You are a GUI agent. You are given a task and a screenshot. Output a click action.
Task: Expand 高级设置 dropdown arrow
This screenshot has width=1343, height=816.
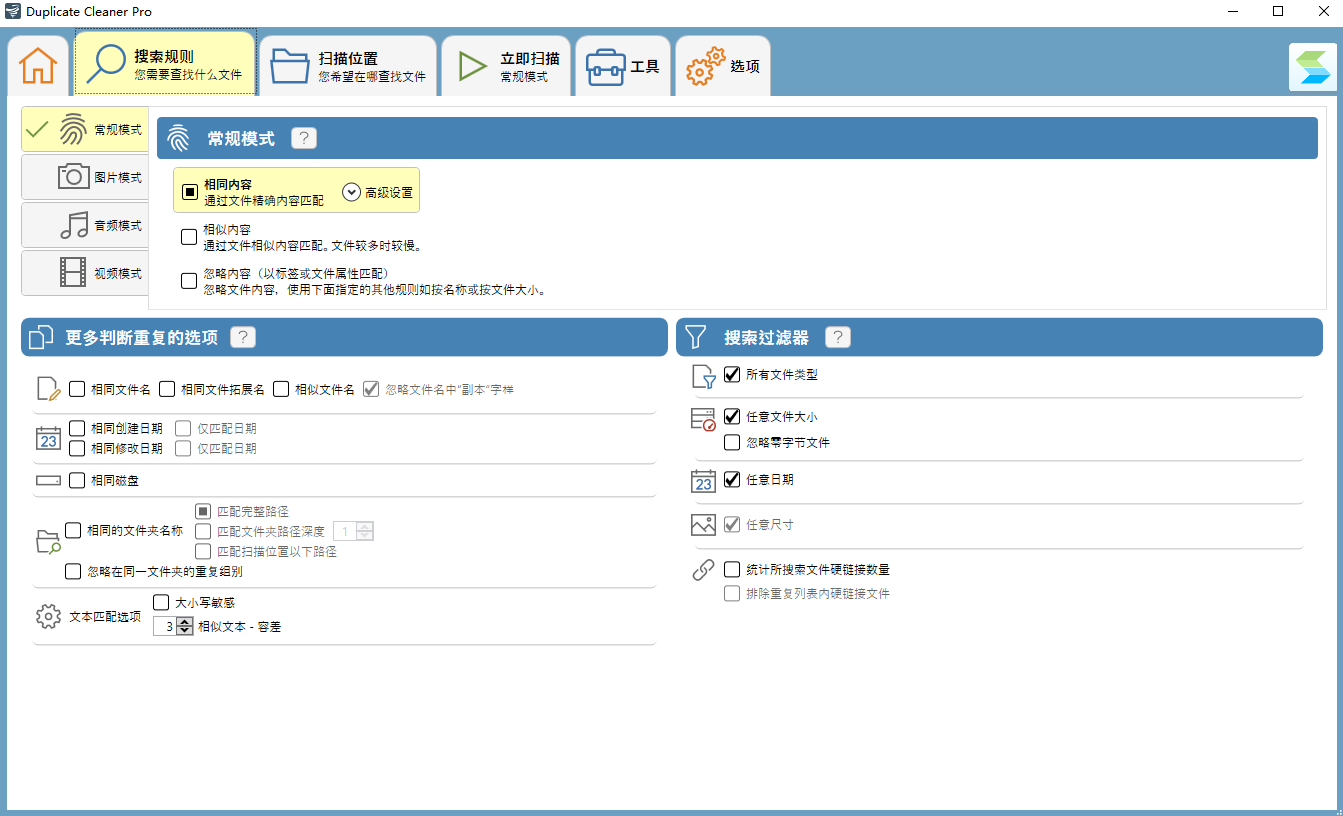[x=351, y=192]
